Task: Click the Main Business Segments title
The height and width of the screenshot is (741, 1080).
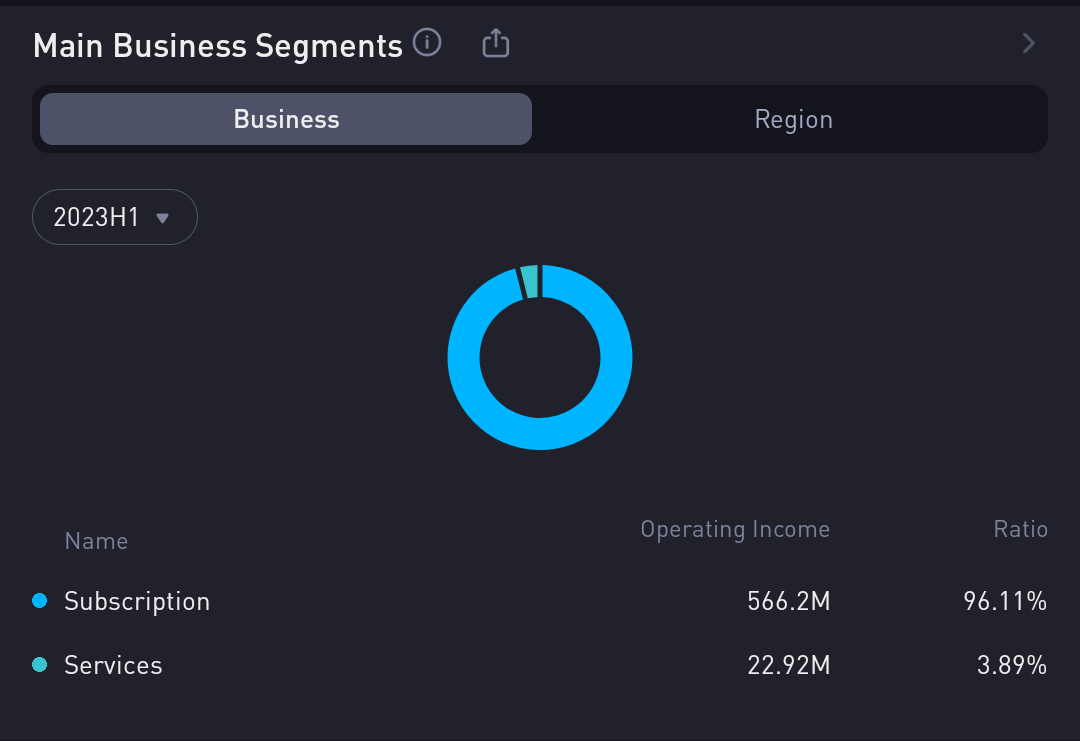Action: (217, 45)
